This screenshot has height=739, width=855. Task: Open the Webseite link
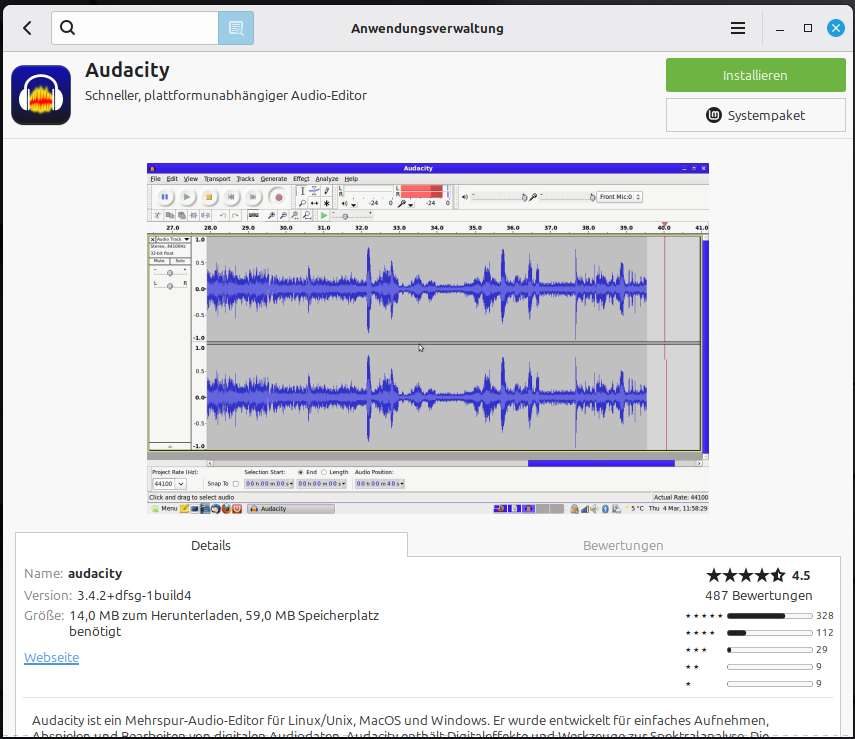tap(51, 657)
